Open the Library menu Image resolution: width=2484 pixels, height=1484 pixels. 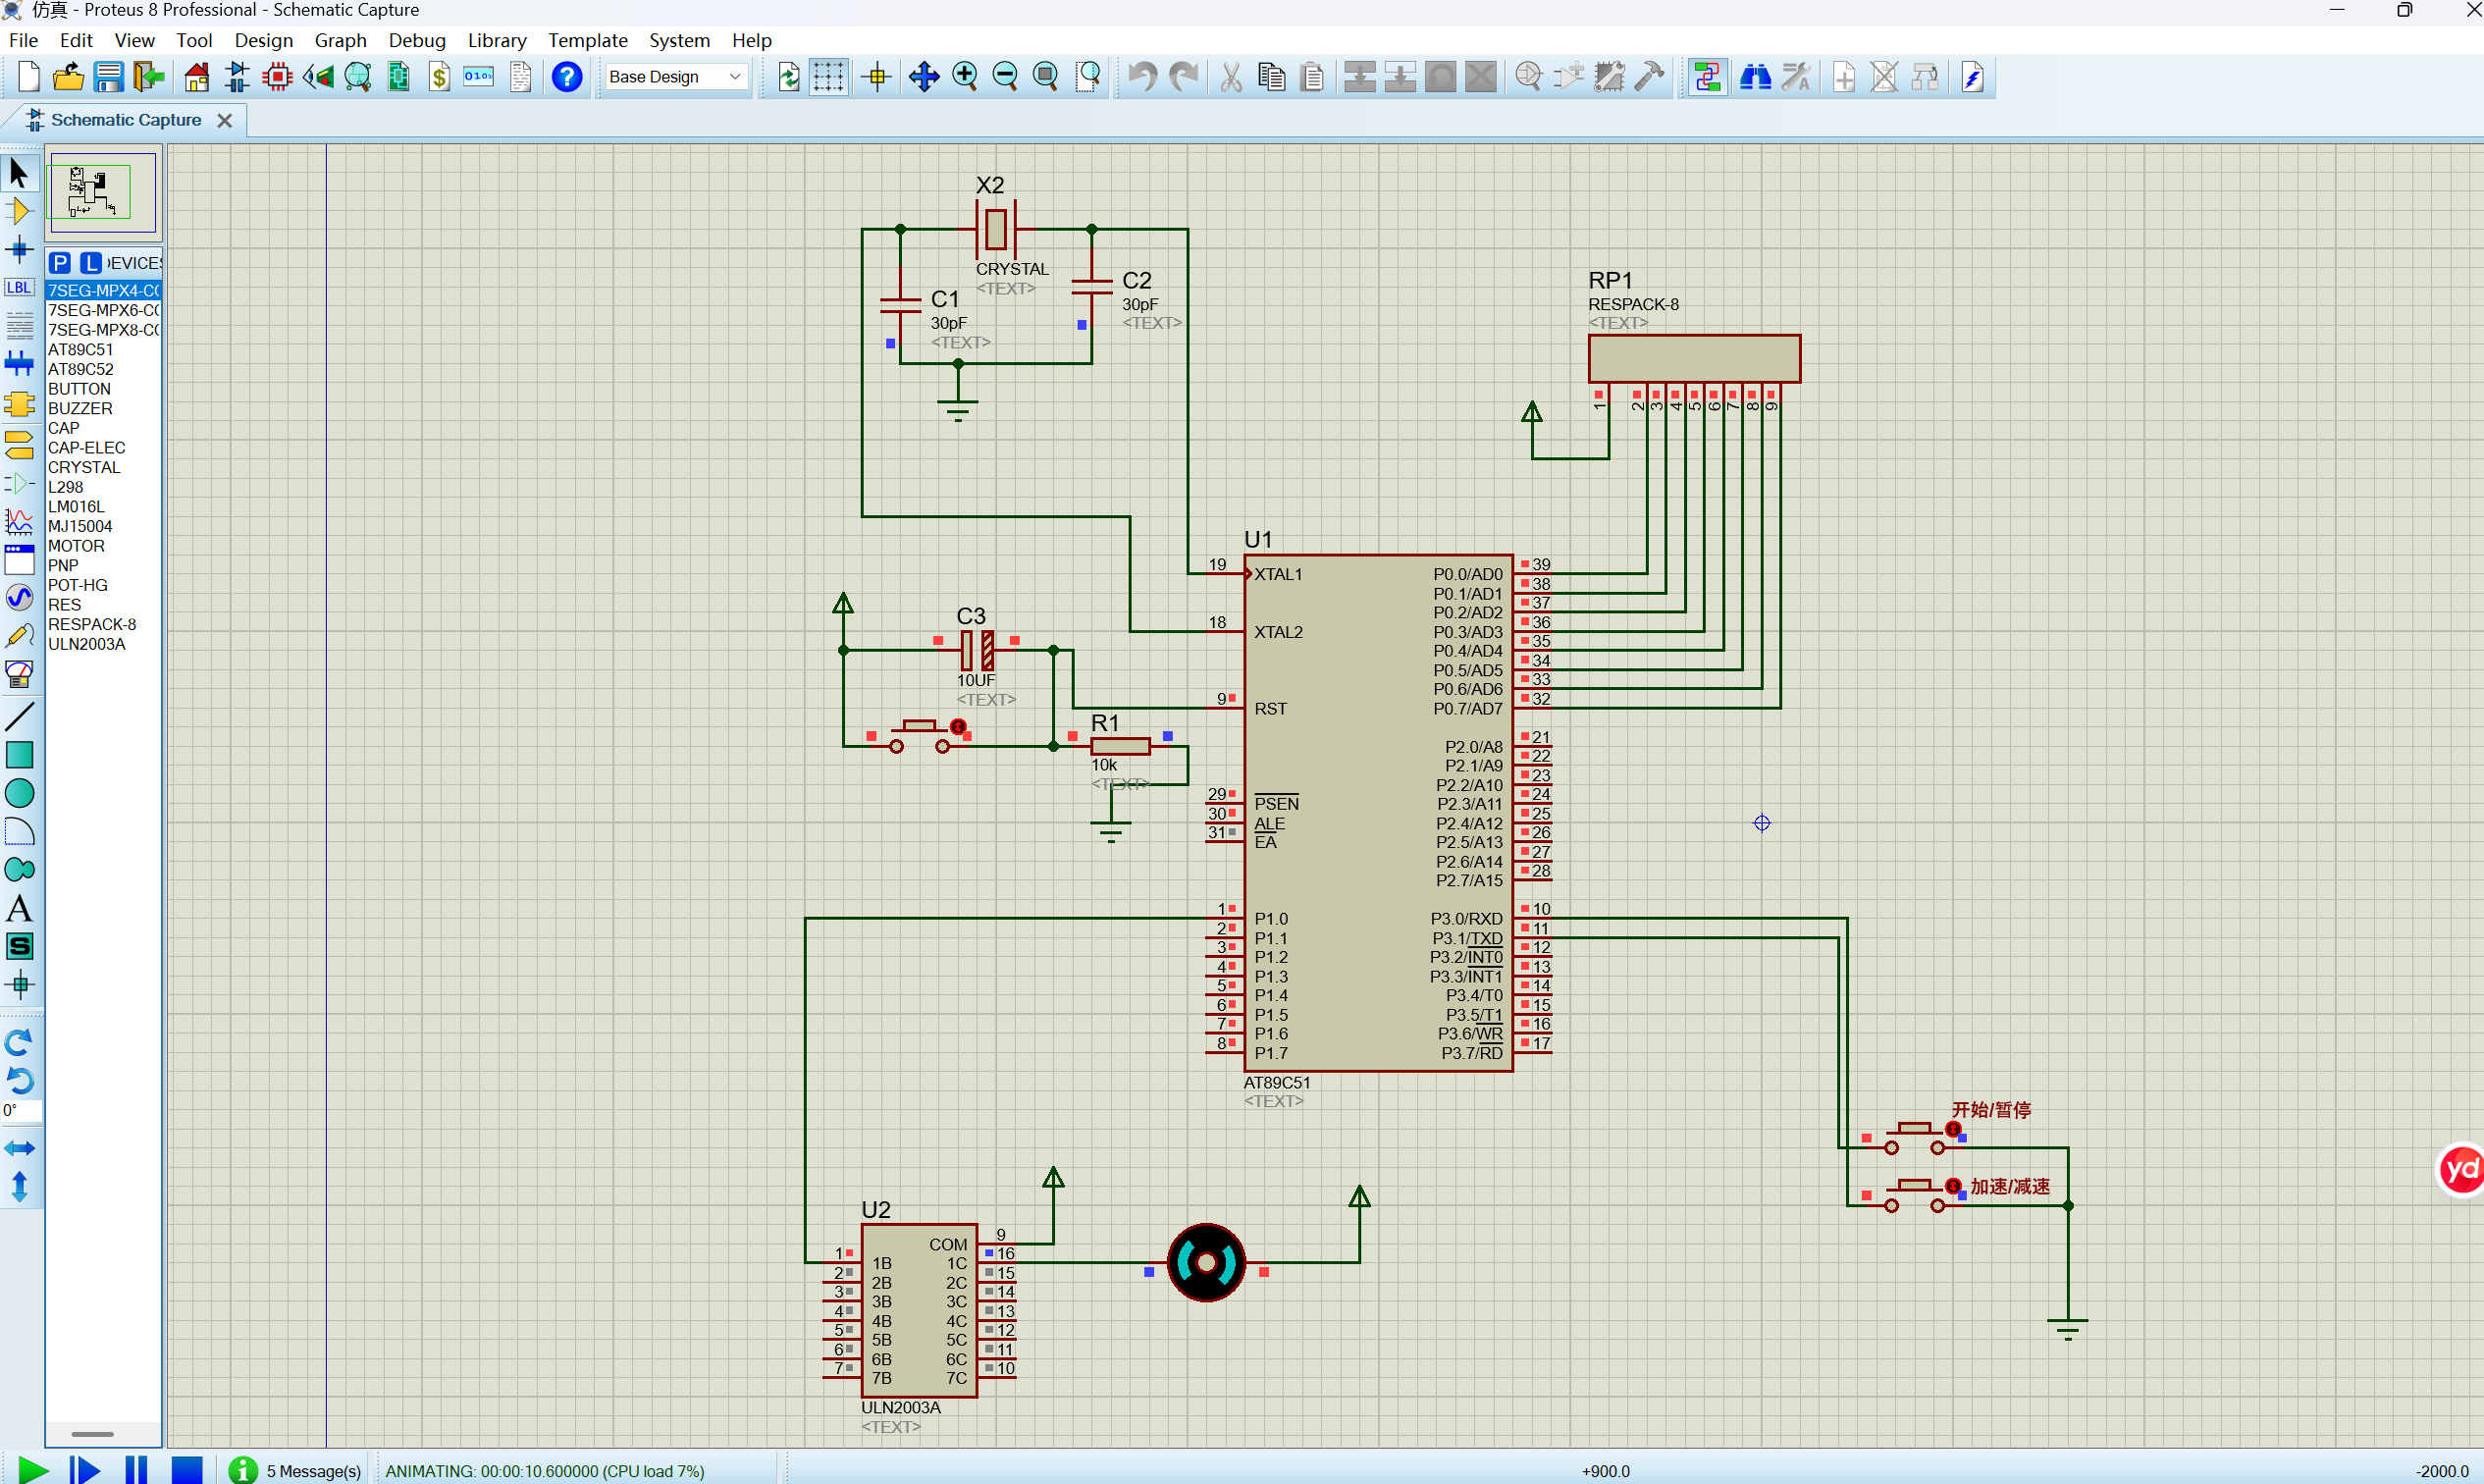[497, 40]
